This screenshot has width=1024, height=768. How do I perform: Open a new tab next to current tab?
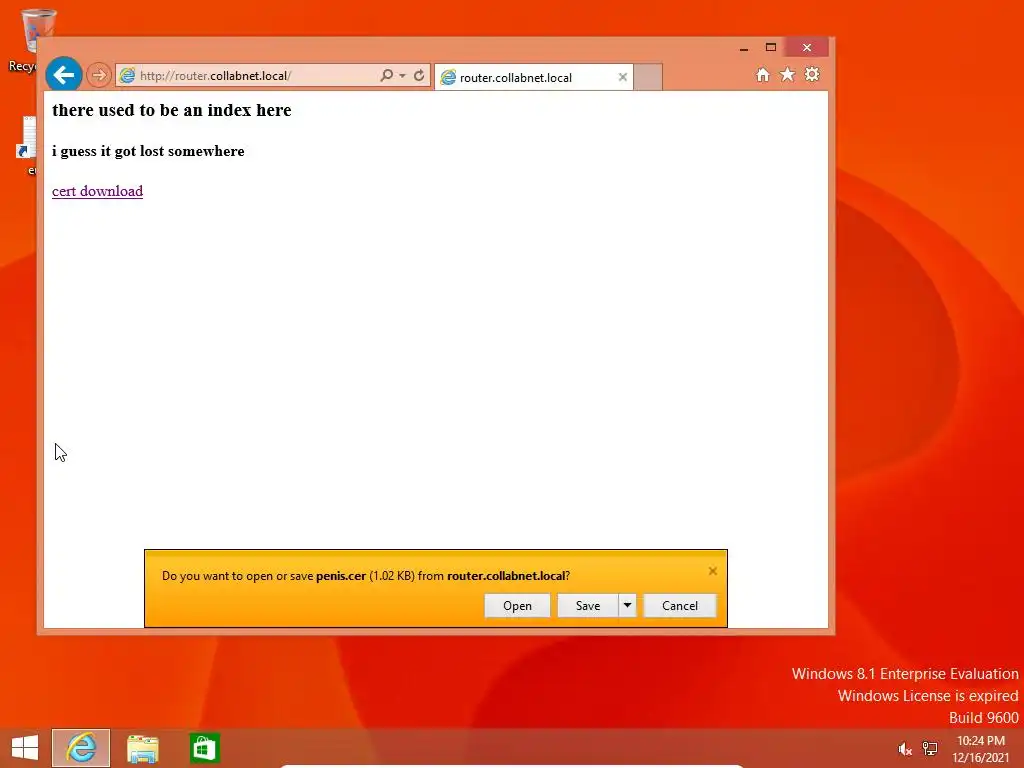click(x=648, y=77)
